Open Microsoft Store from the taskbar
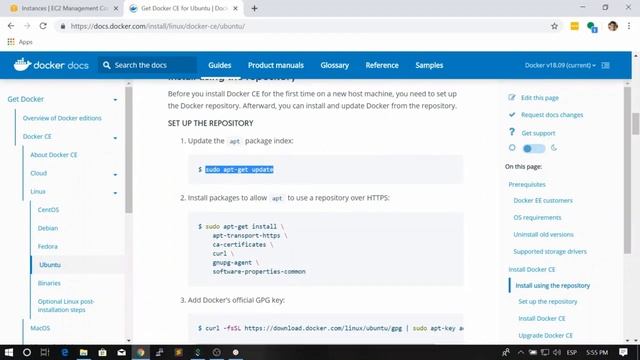The height and width of the screenshot is (360, 640). pos(102,352)
